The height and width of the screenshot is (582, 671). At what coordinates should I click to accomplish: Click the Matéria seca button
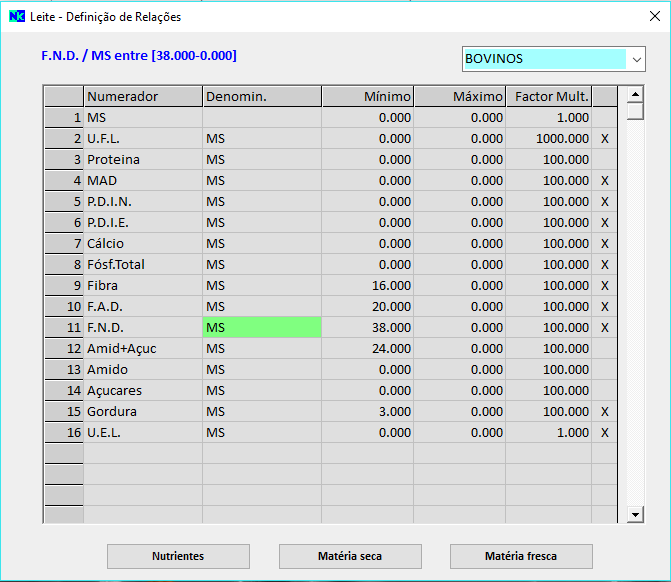coord(350,556)
